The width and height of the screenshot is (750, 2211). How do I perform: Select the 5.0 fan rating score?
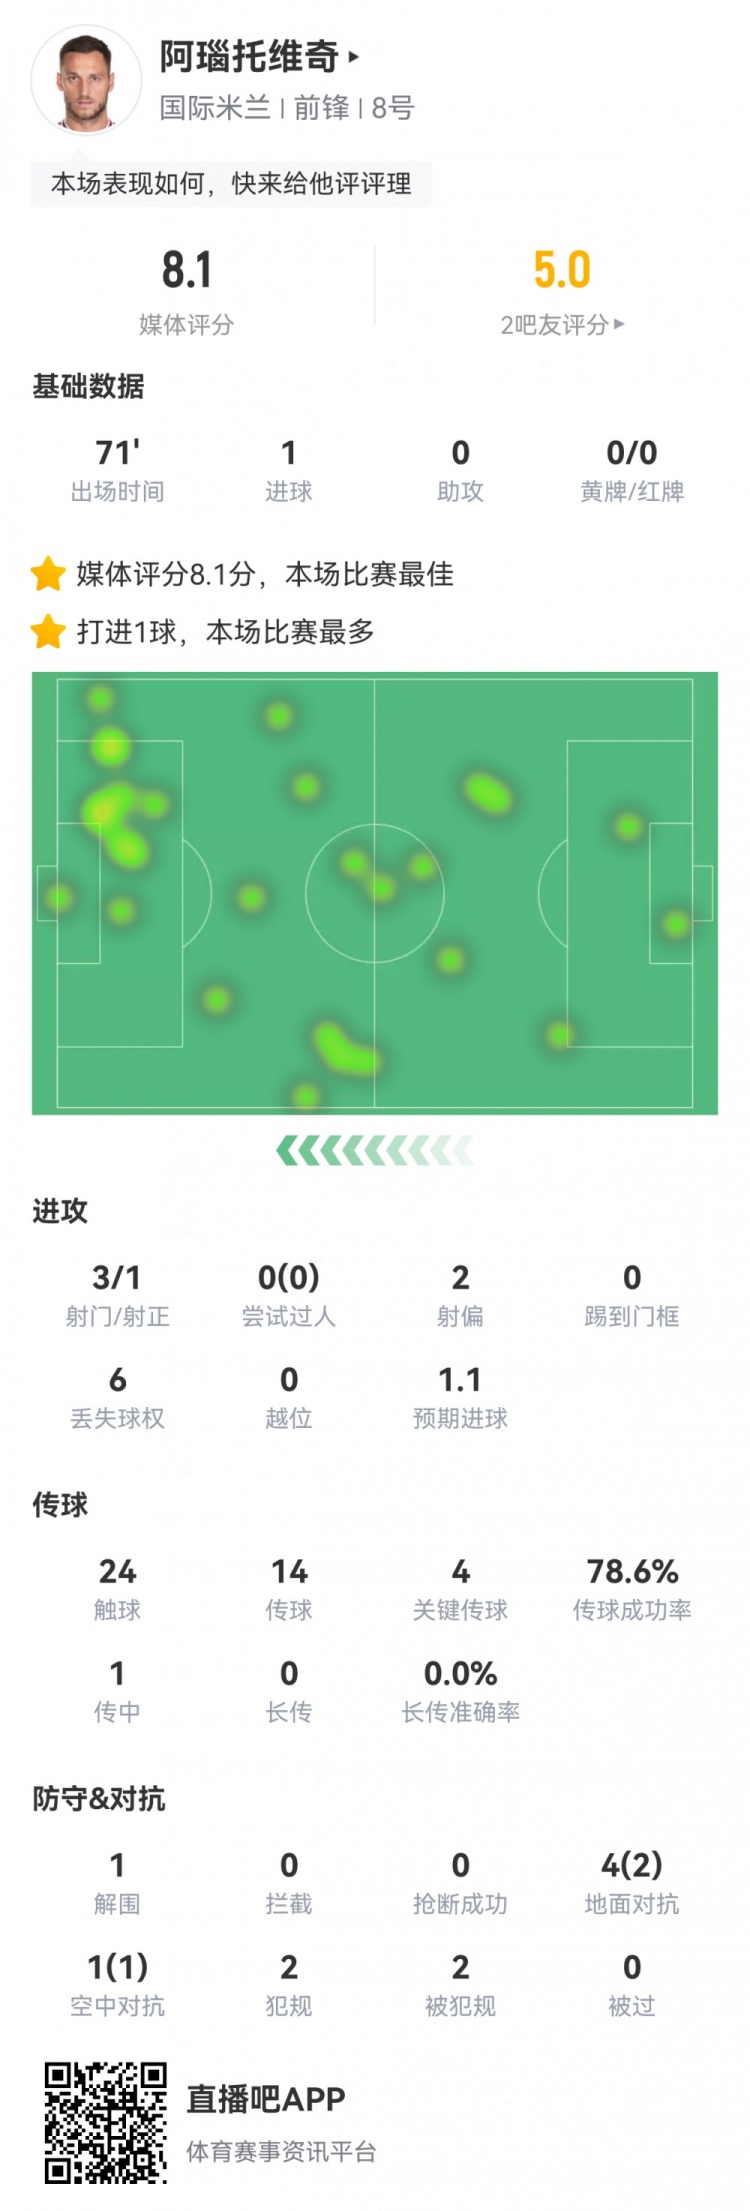(x=561, y=271)
